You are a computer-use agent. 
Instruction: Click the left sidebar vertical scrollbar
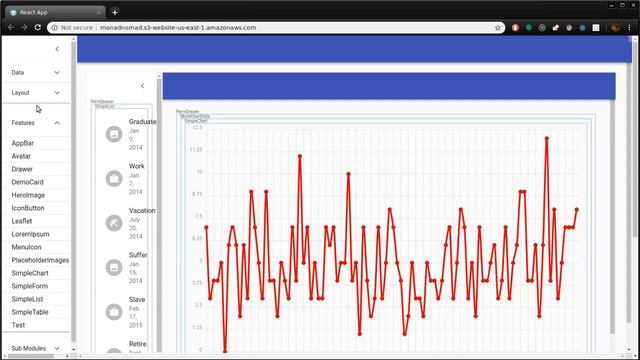coord(73,191)
